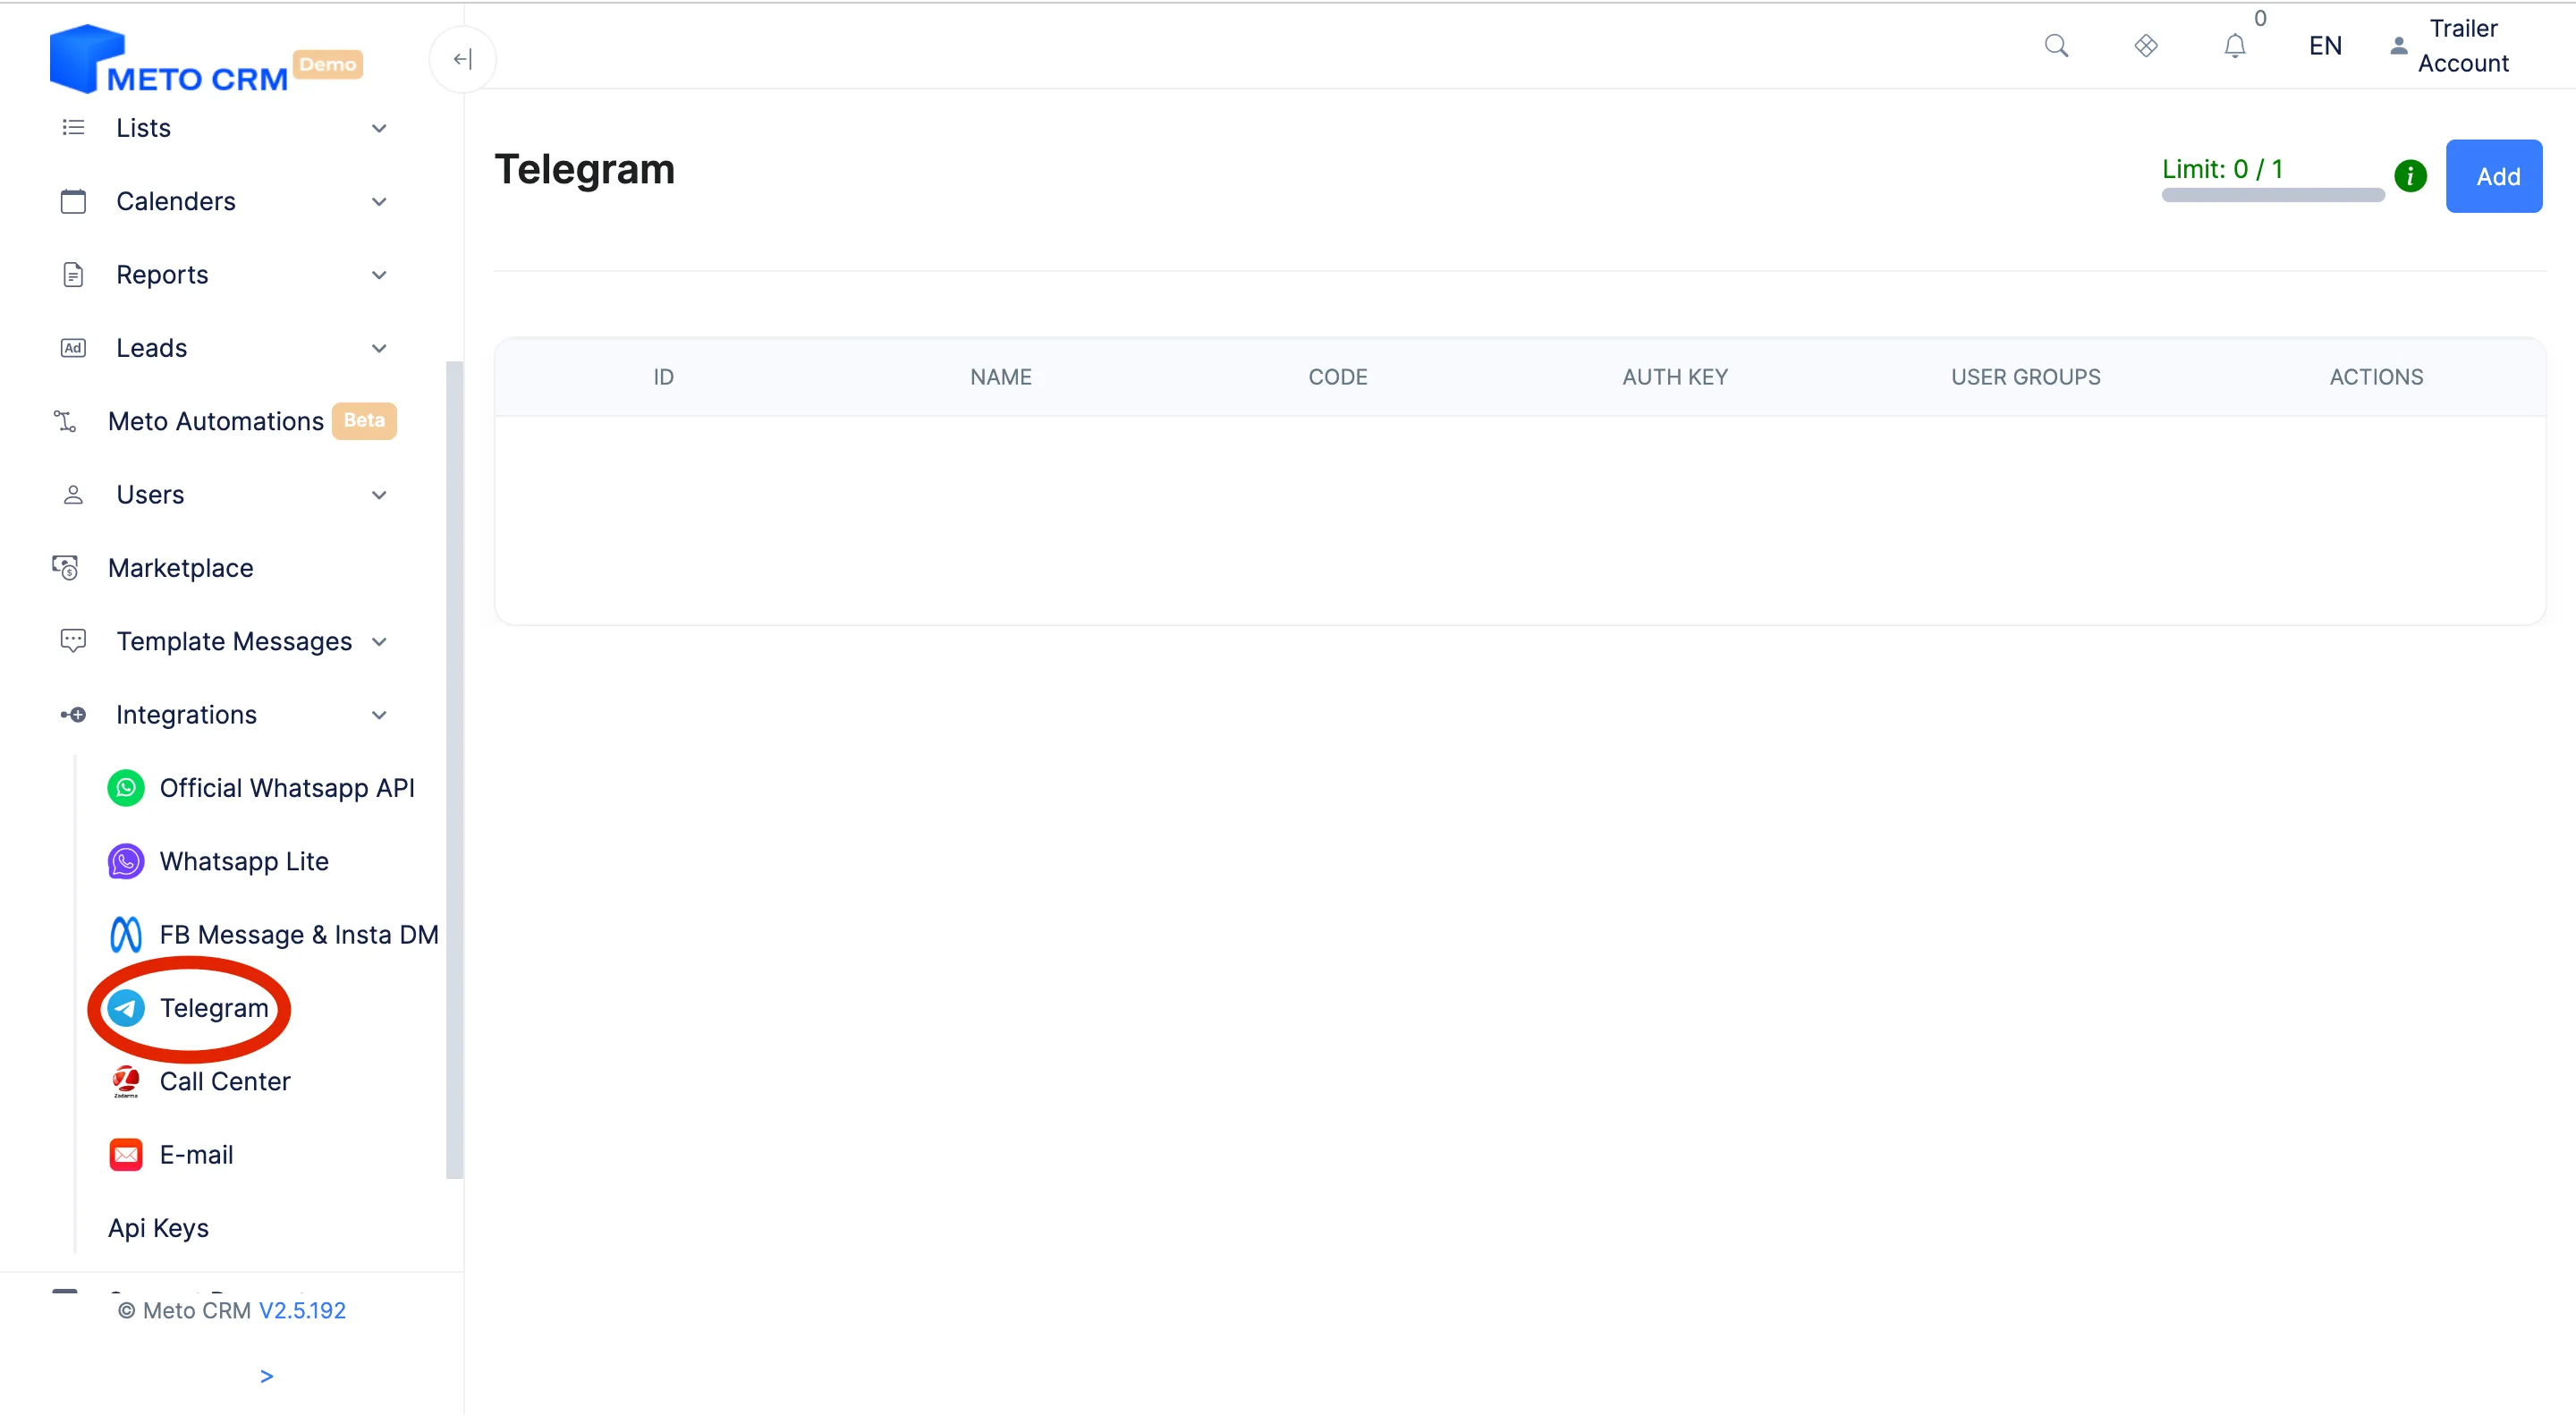This screenshot has height=1415, width=2576.
Task: Click the V2.5.192 version link
Action: (x=302, y=1310)
